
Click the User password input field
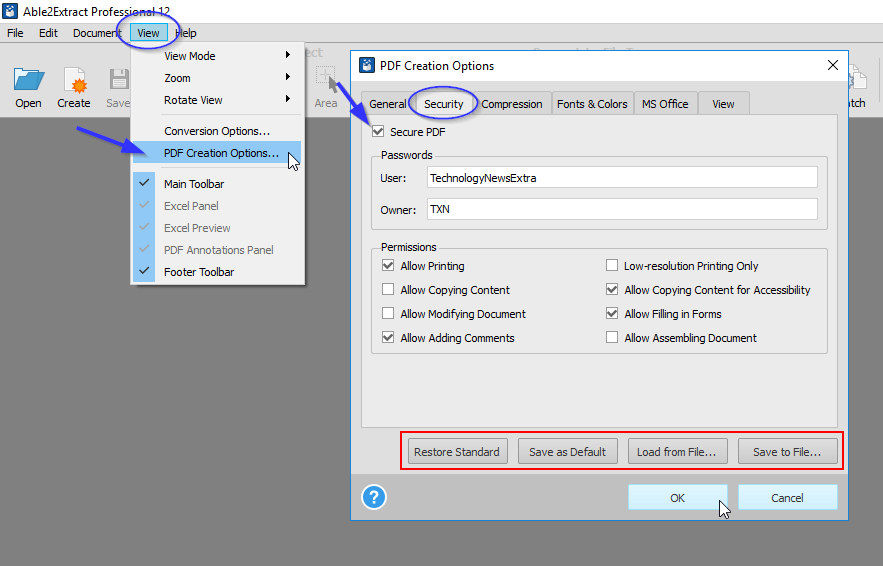pos(622,177)
